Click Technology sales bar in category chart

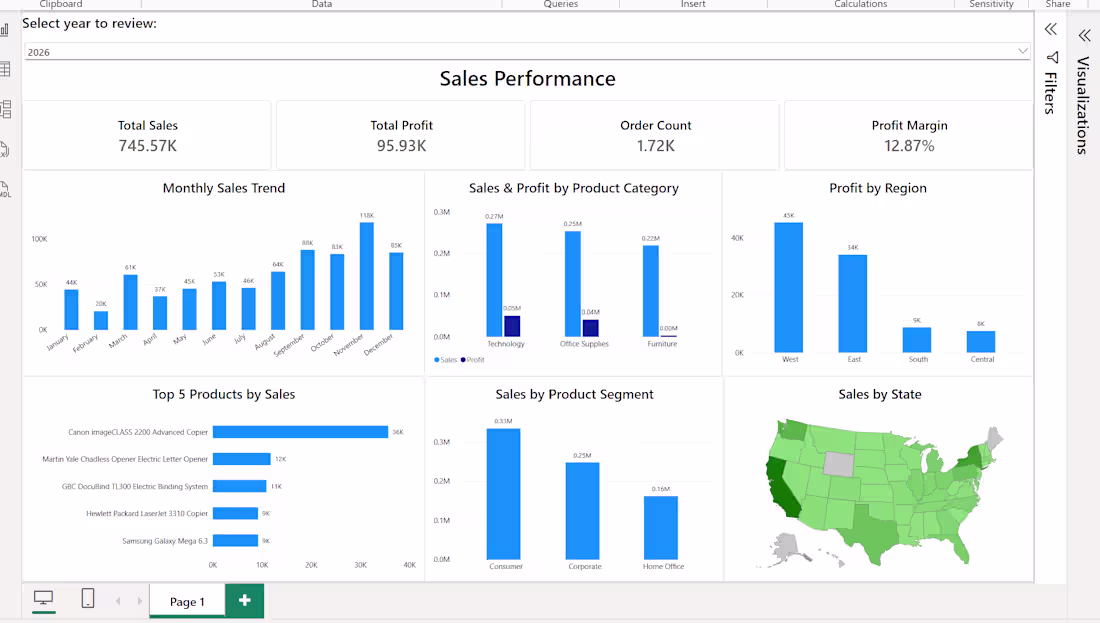[494, 280]
